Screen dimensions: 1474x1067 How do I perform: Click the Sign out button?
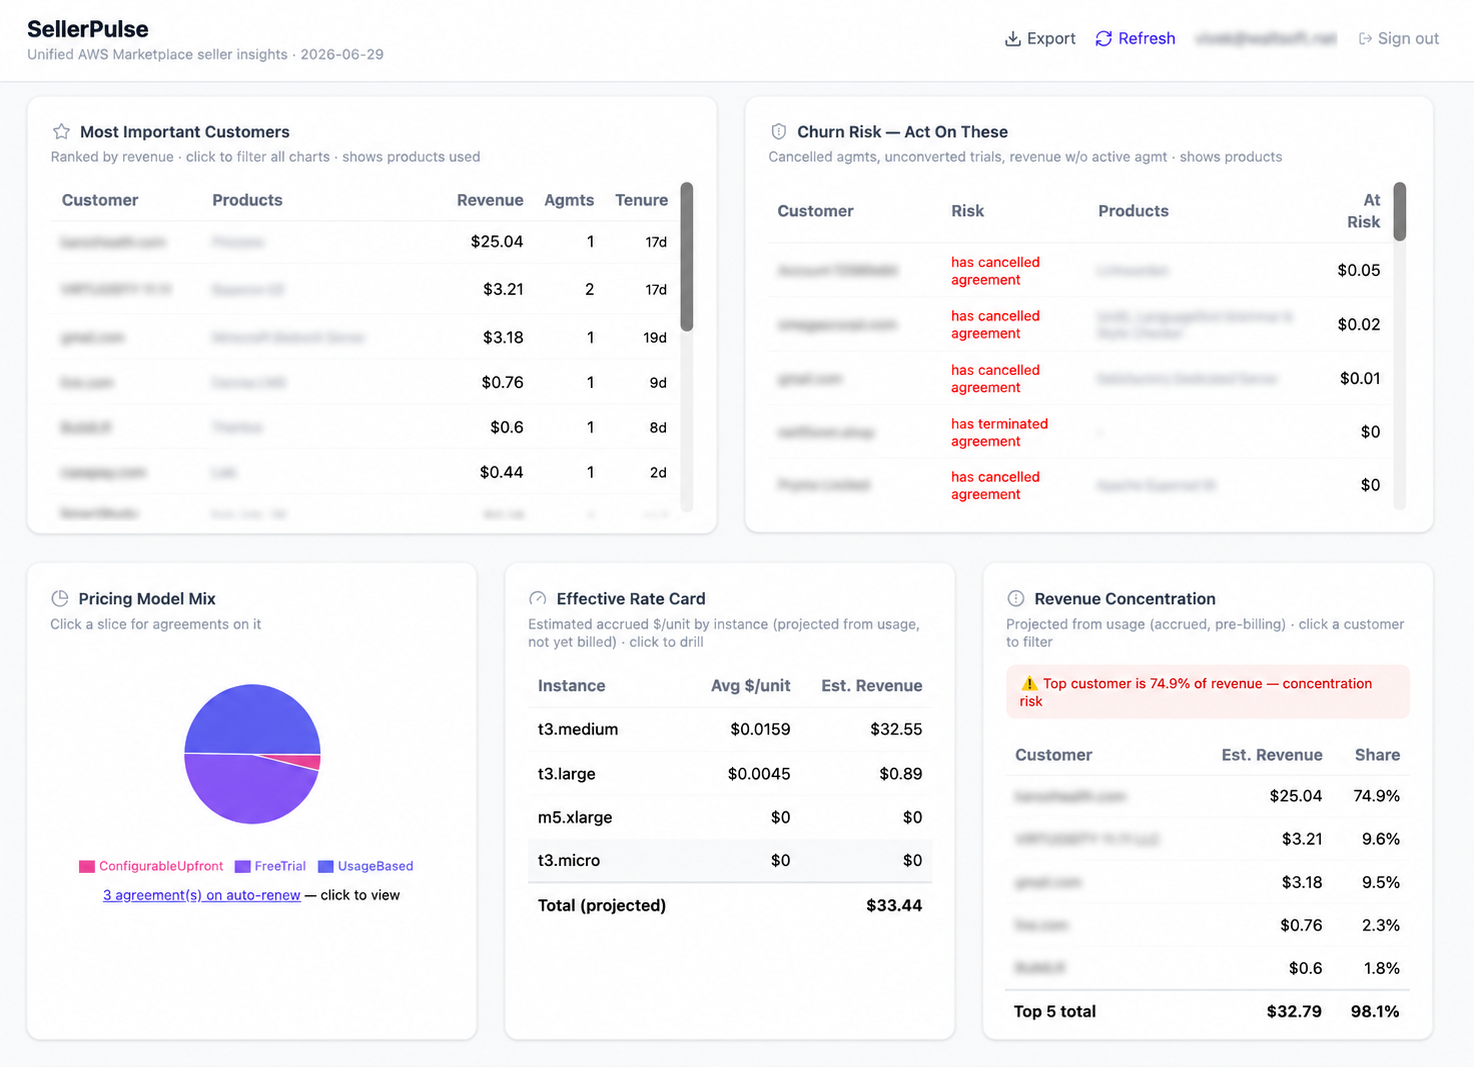point(1399,39)
